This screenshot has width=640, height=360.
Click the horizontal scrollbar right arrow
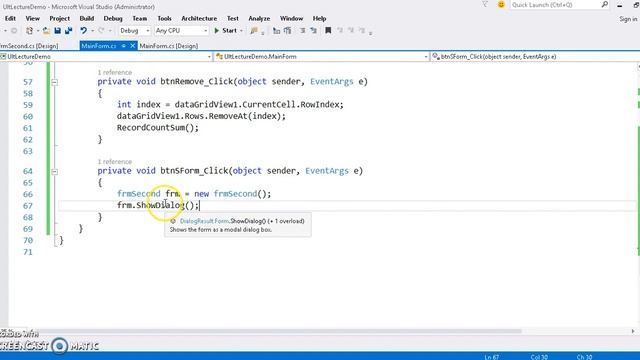click(633, 331)
